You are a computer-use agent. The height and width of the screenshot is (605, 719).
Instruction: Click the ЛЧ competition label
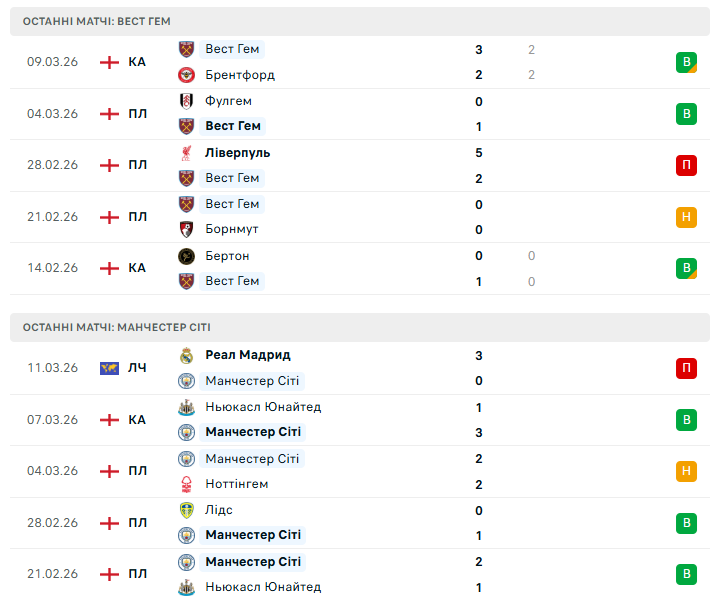137,368
